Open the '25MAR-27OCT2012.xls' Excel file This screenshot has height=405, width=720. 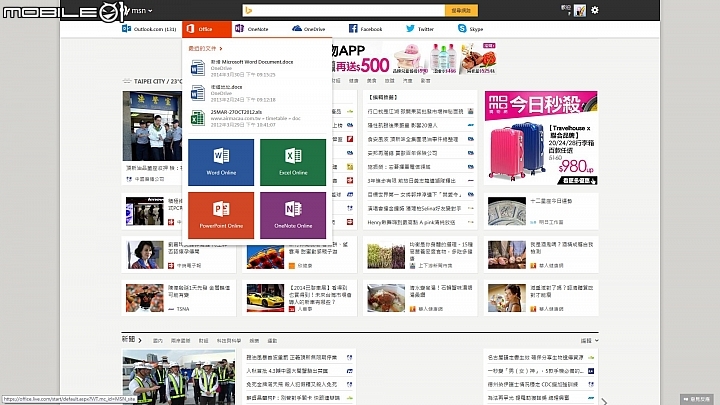tap(236, 112)
